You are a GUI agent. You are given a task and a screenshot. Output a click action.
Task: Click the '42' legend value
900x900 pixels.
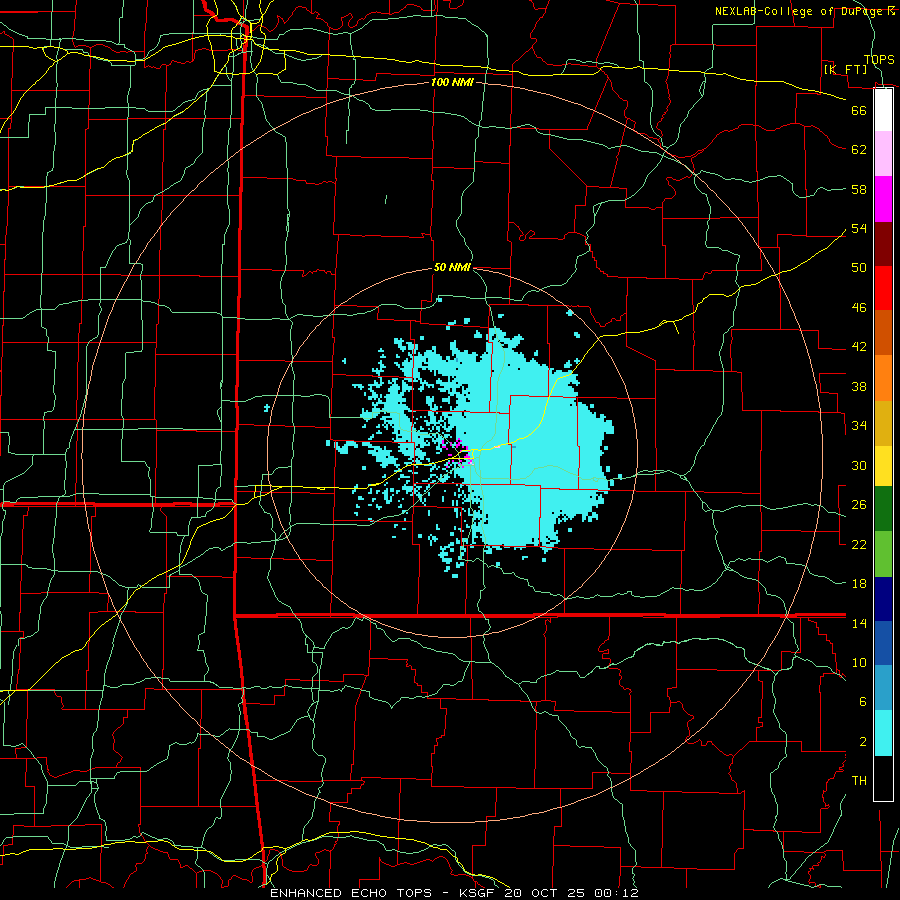(859, 347)
